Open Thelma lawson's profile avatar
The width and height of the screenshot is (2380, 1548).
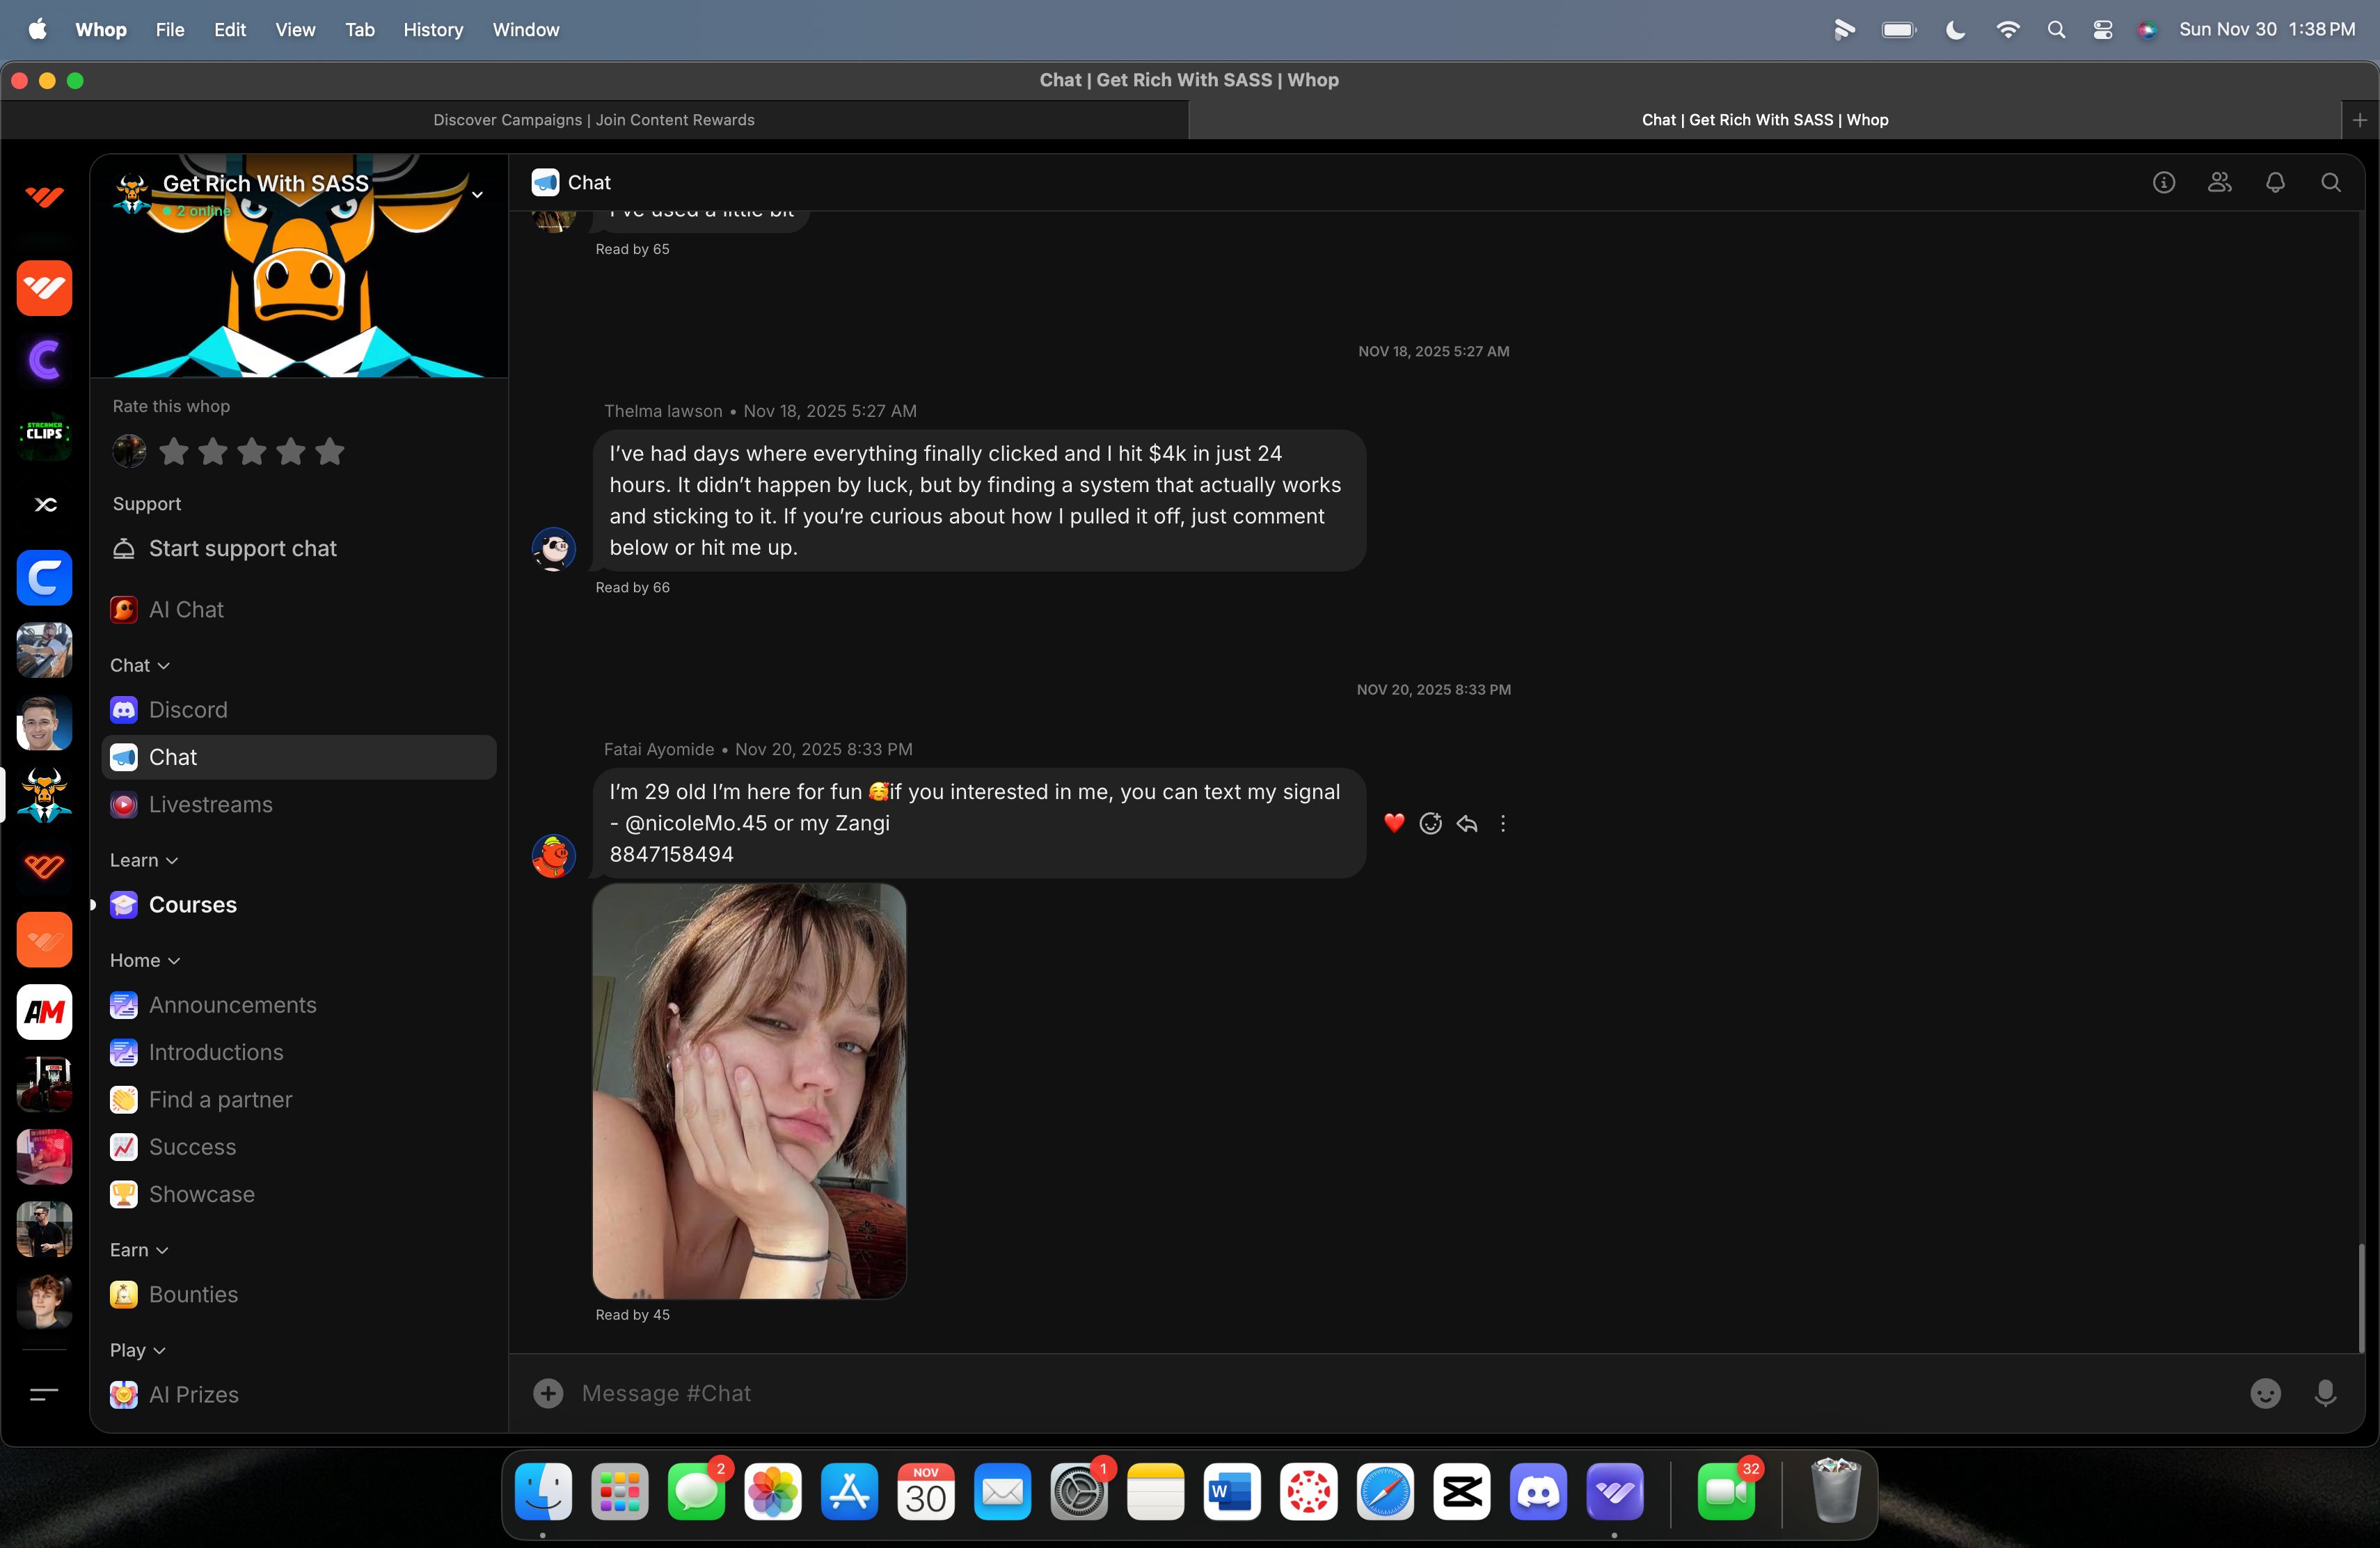pyautogui.click(x=554, y=549)
